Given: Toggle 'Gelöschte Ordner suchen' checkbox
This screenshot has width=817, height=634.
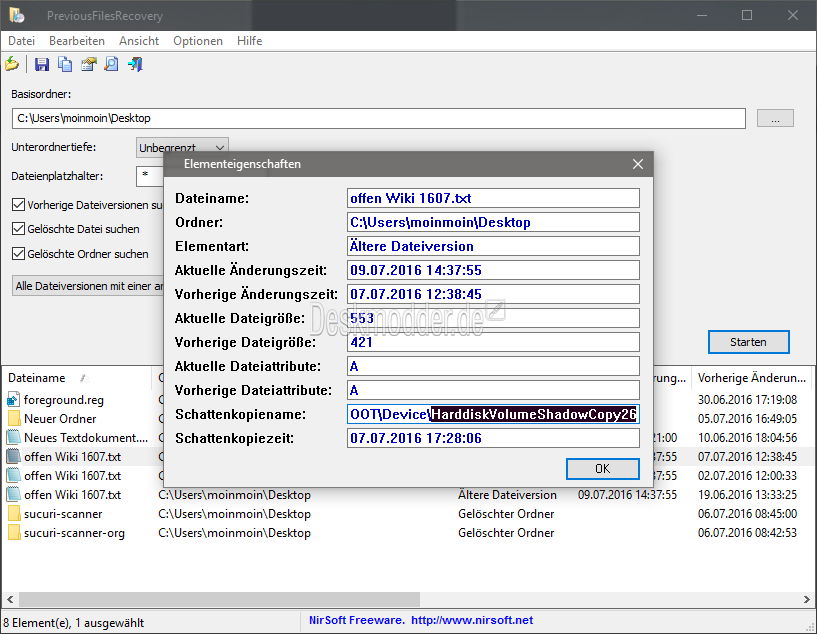Looking at the screenshot, I should pos(18,254).
